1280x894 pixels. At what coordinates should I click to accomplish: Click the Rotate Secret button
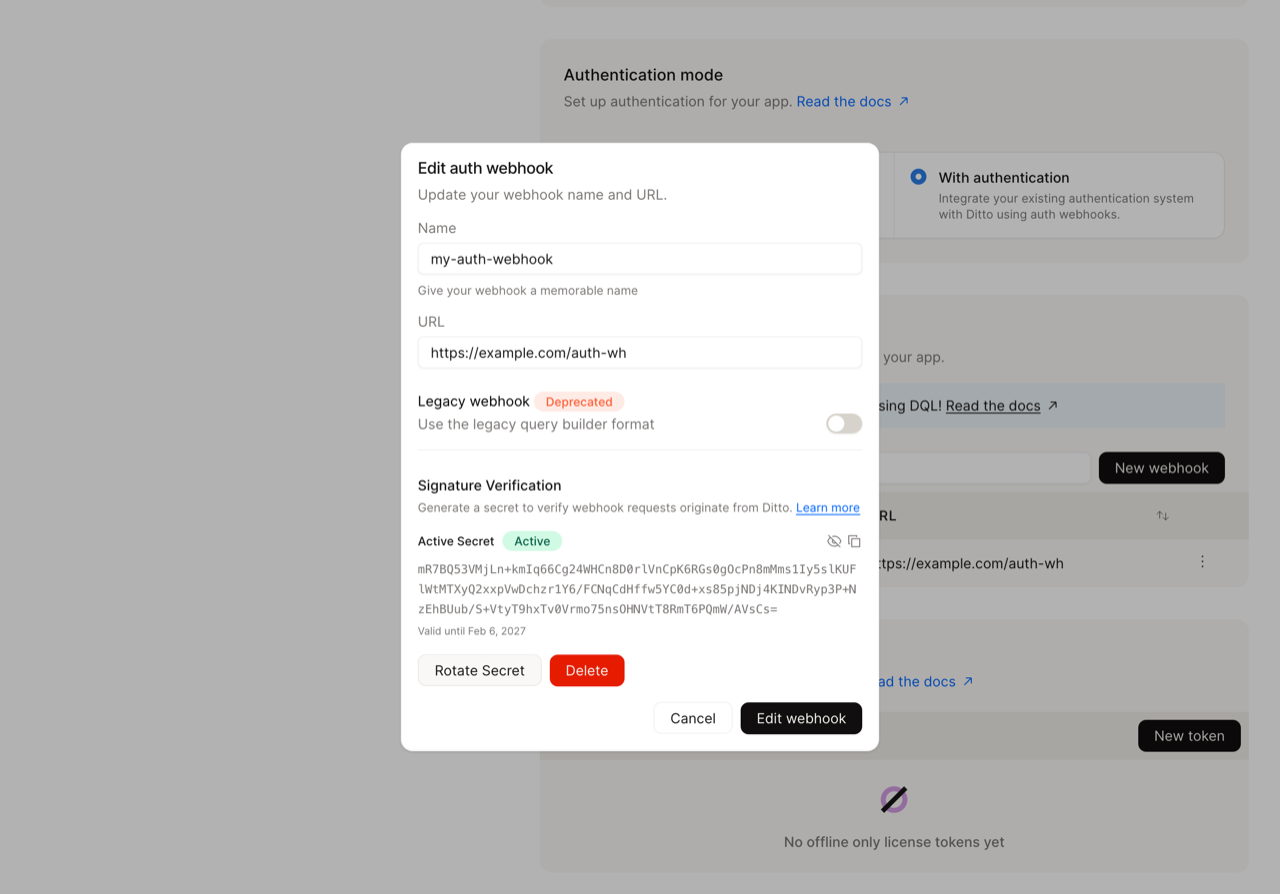point(479,670)
